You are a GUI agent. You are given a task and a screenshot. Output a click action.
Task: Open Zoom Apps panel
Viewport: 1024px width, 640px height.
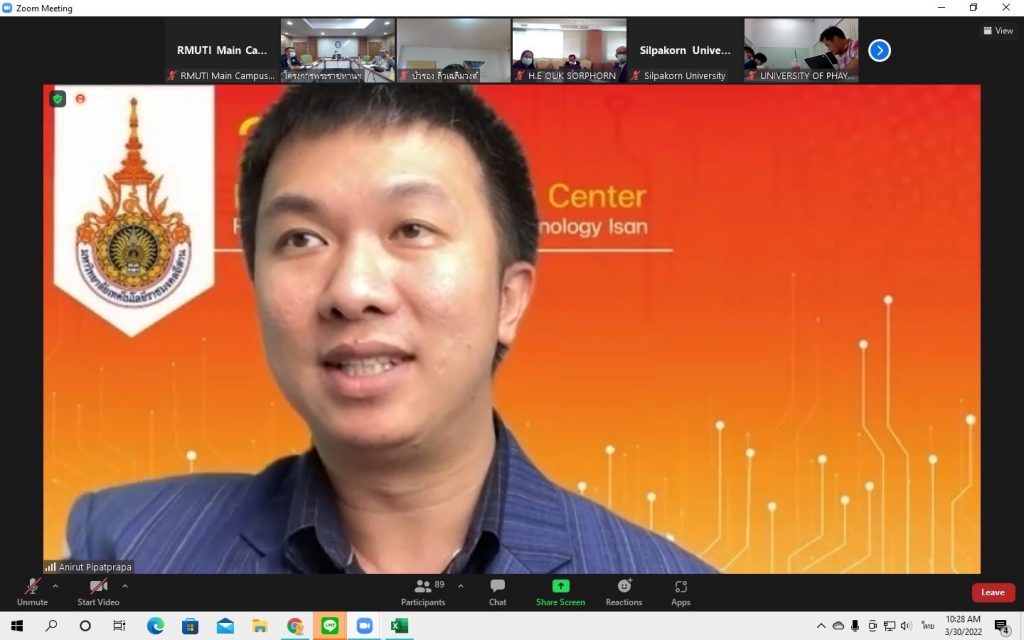pos(681,591)
